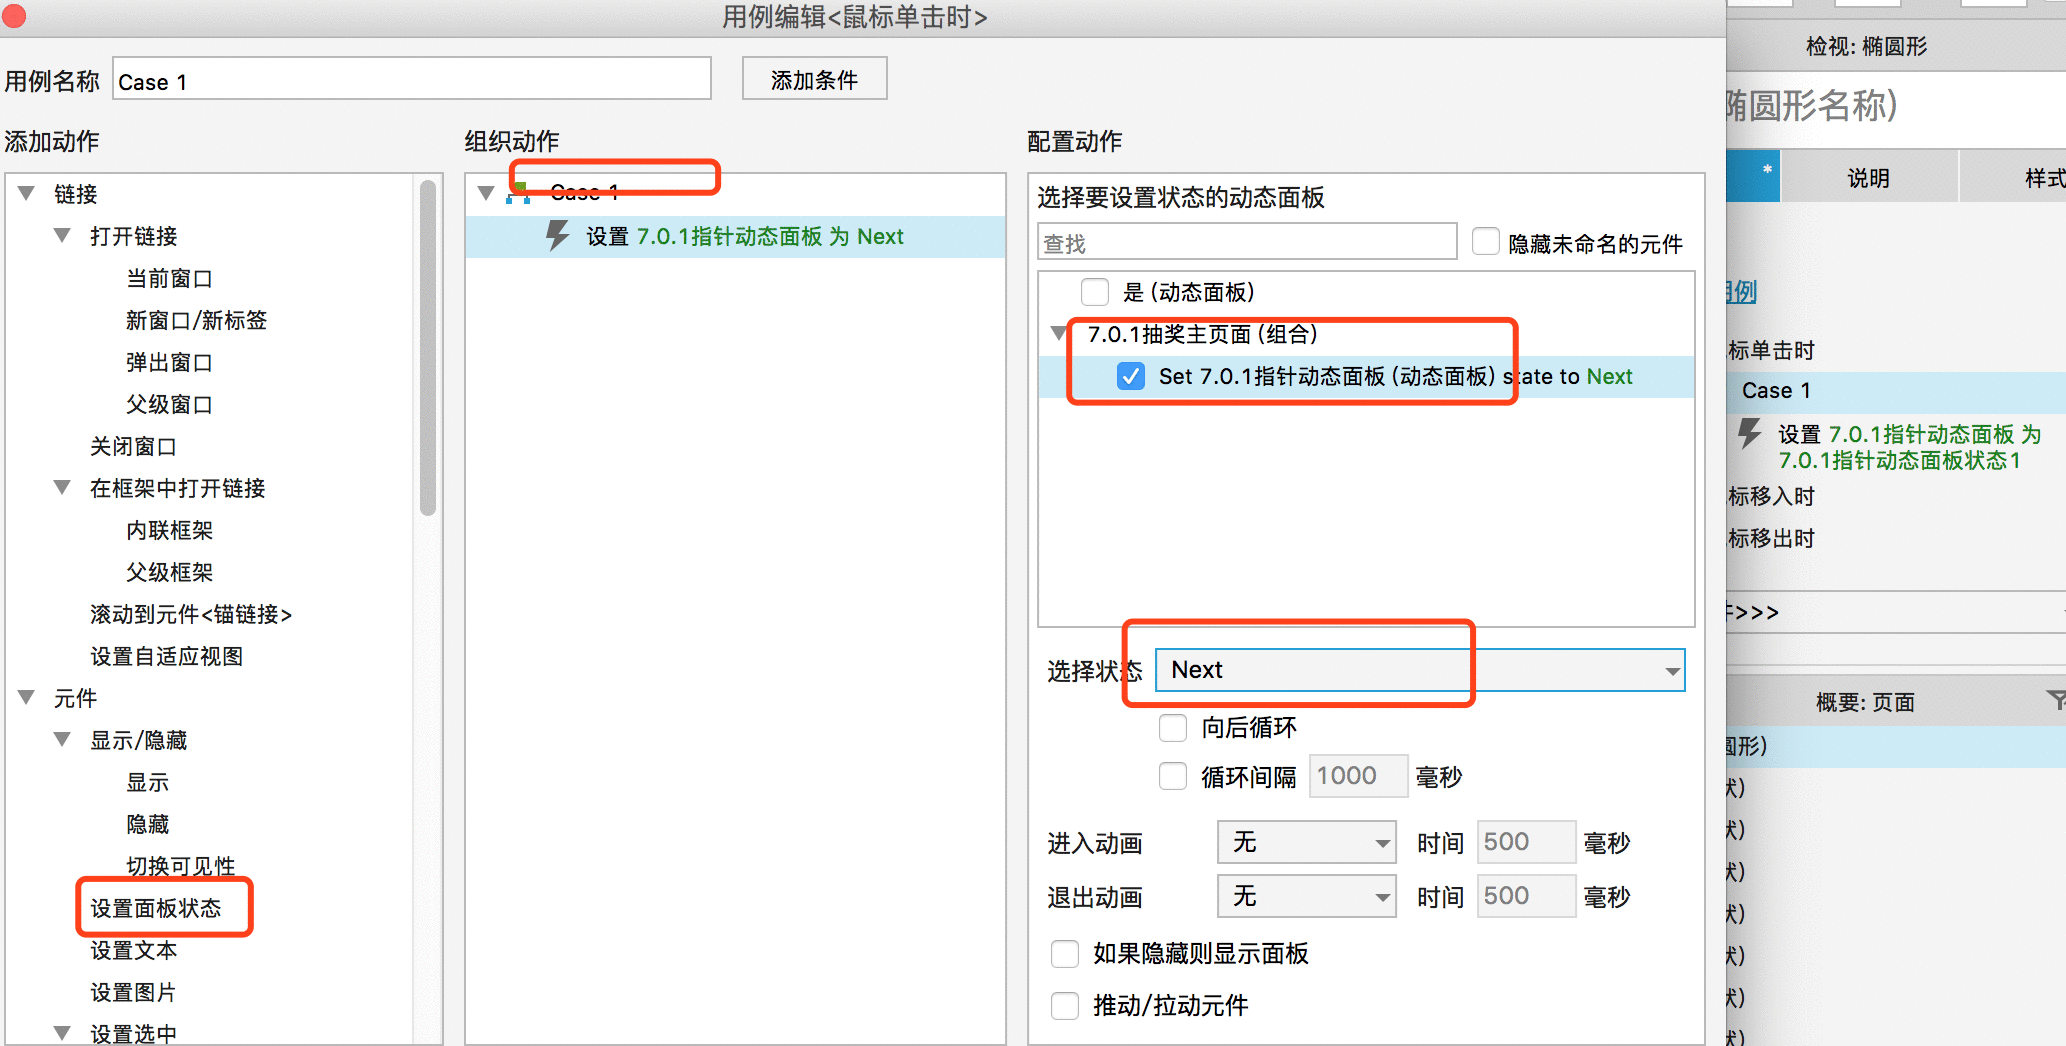Click the filter icon in outline panel
This screenshot has height=1046, width=2066.
[x=2055, y=699]
